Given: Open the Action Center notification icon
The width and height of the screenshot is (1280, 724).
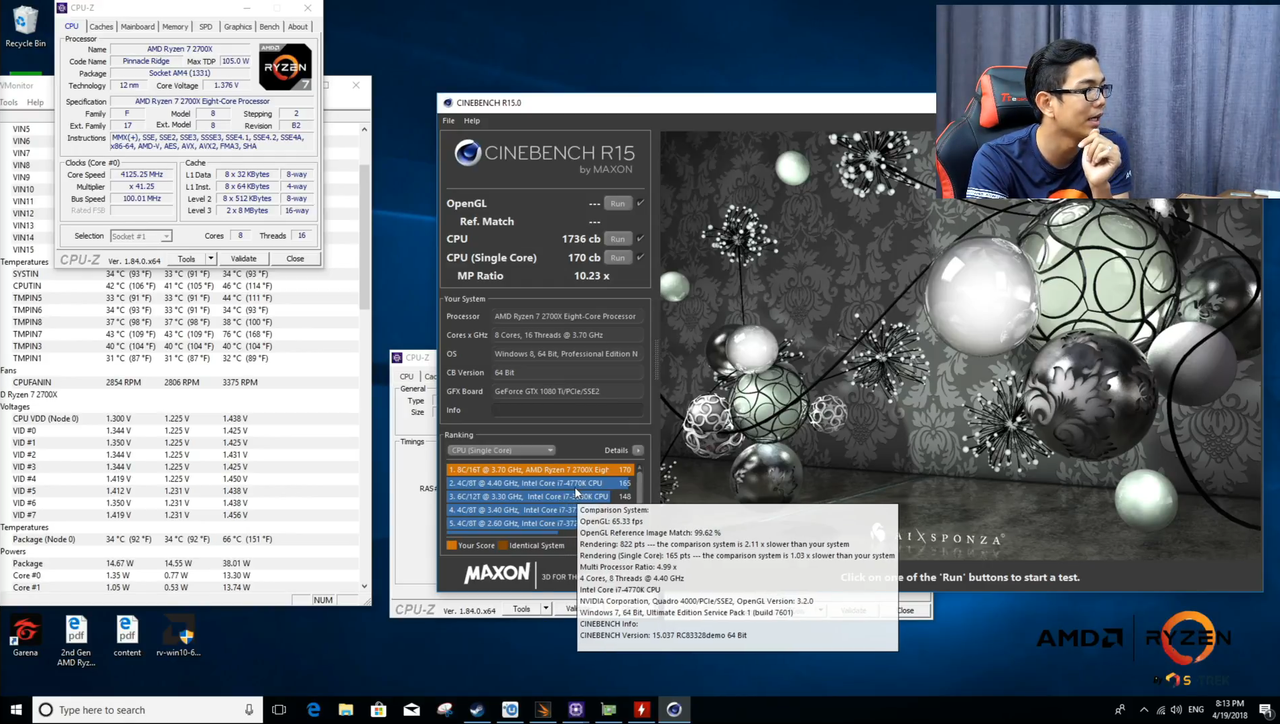Looking at the screenshot, I should 1265,710.
